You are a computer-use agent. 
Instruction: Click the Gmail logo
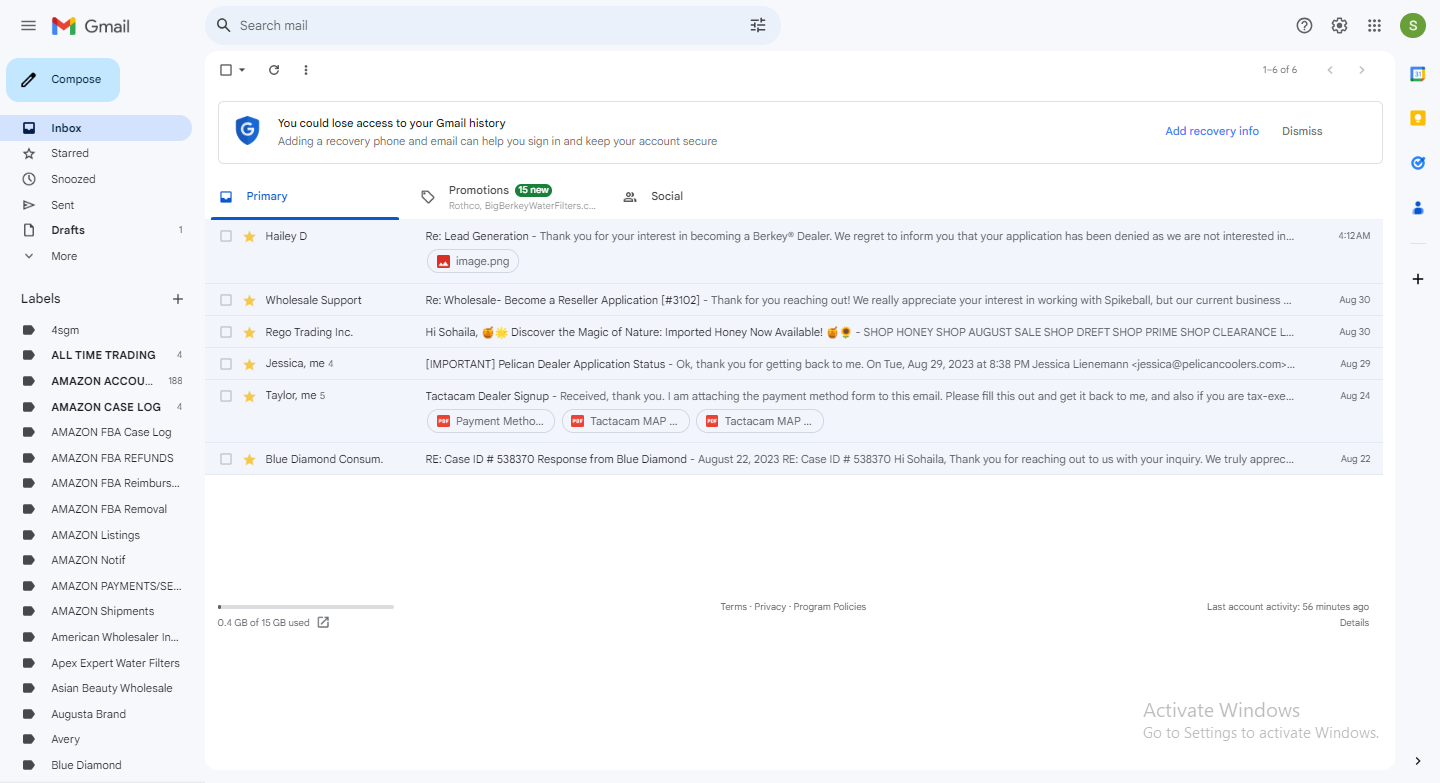[x=91, y=26]
